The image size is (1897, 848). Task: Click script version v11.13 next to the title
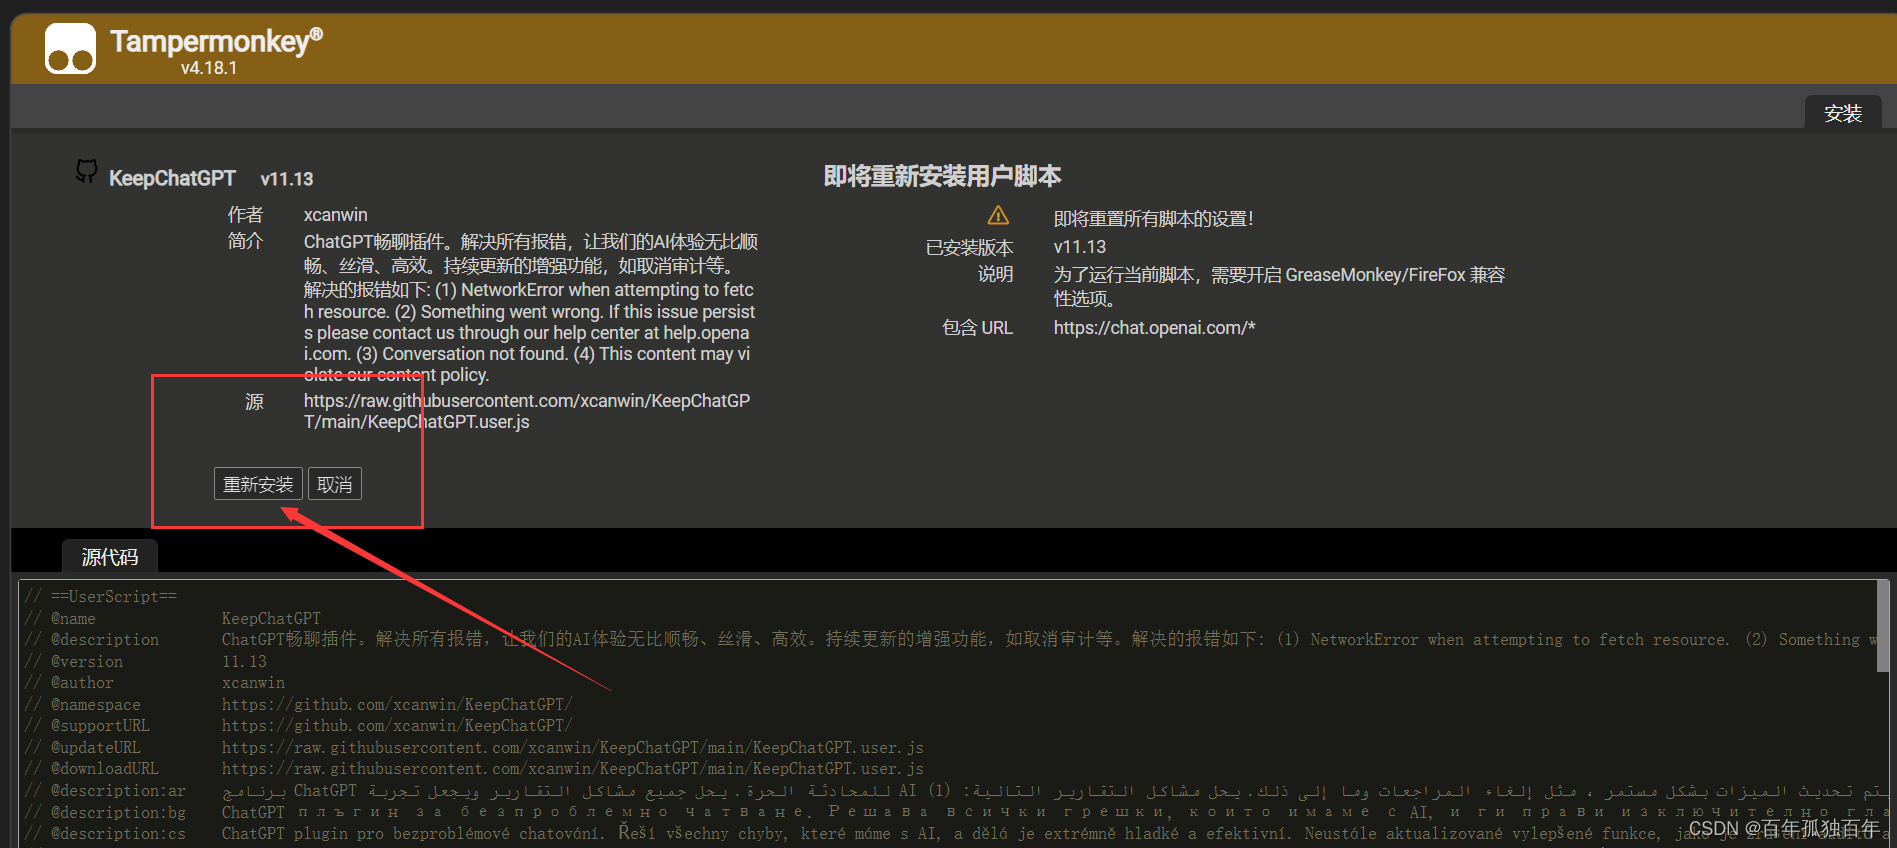pyautogui.click(x=287, y=179)
